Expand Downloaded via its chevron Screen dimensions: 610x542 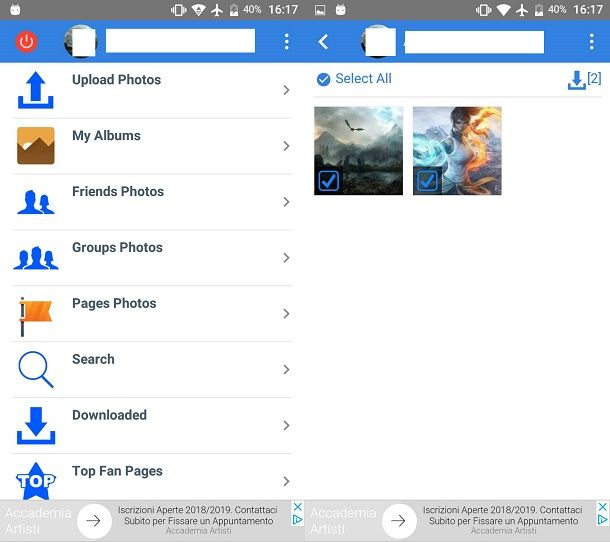[287, 425]
